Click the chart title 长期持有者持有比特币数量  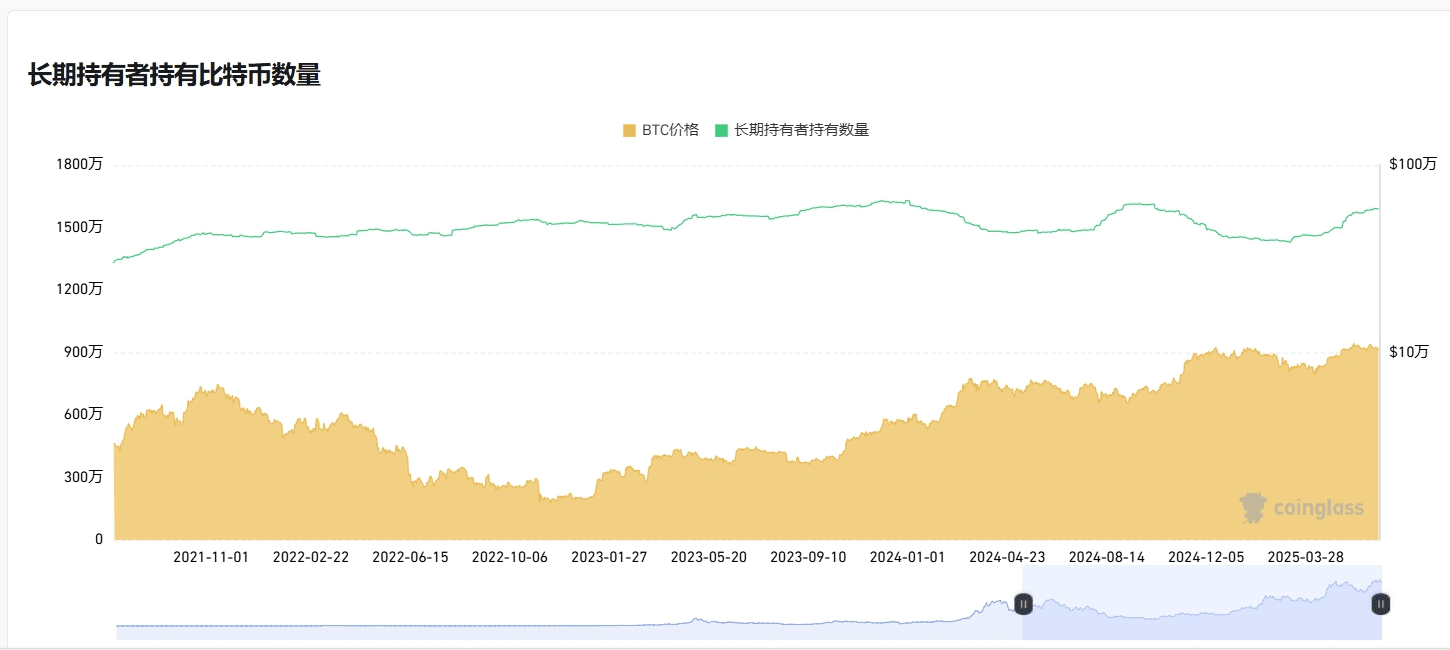point(174,75)
